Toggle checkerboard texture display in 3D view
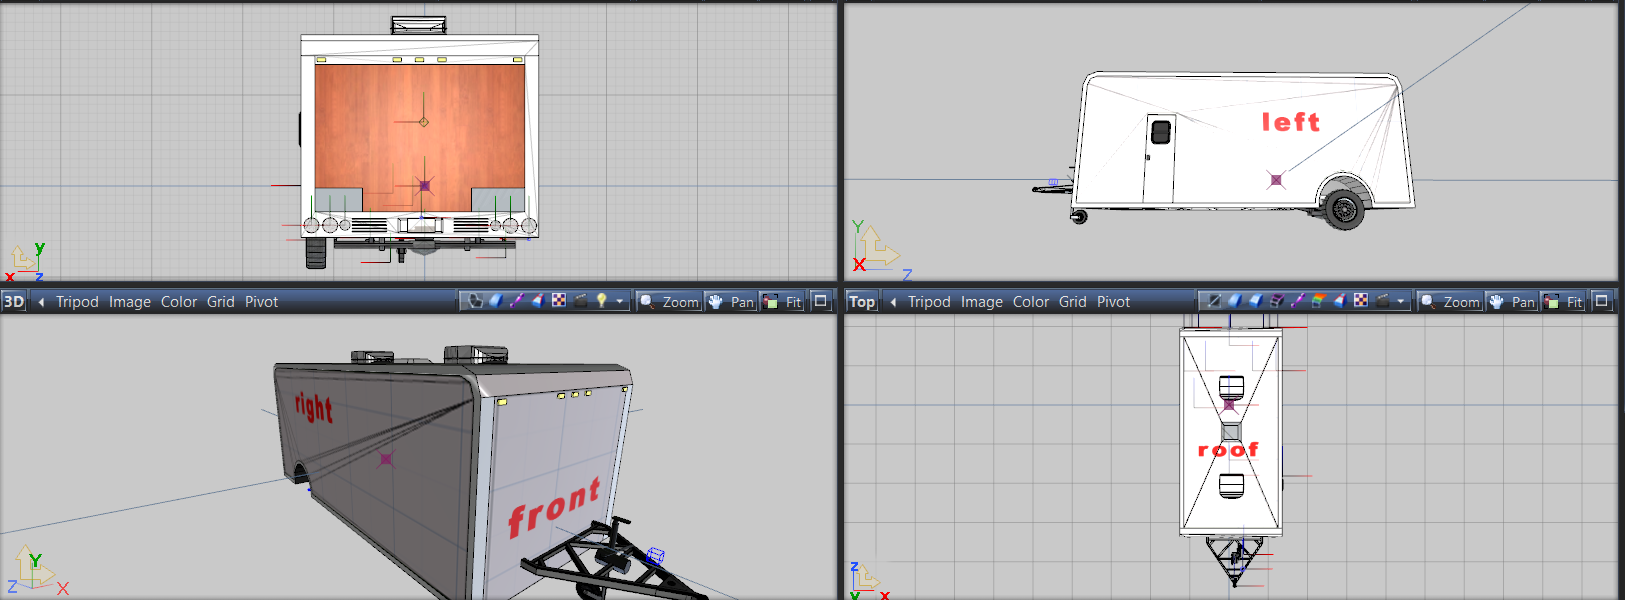The height and width of the screenshot is (600, 1625). coord(559,301)
